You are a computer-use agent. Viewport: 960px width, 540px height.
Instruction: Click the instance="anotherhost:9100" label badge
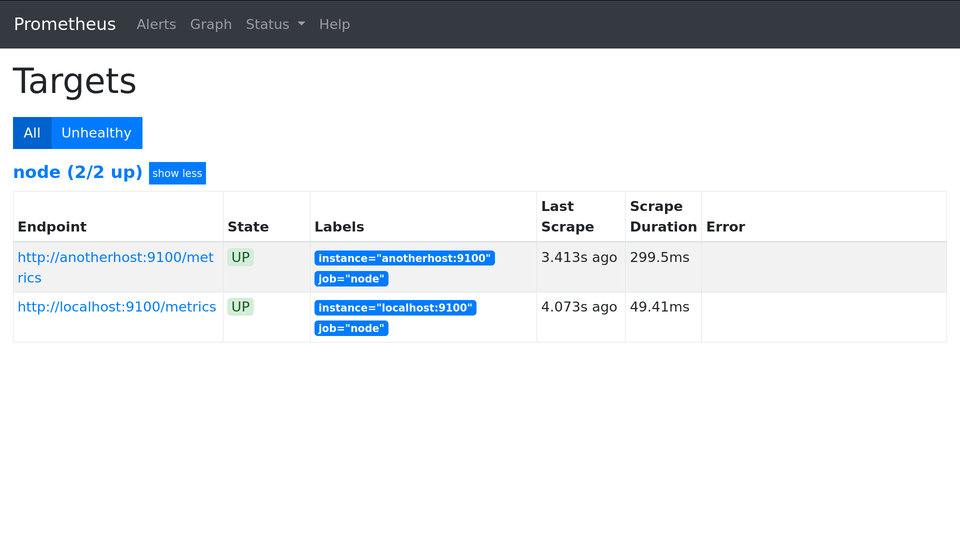click(x=404, y=258)
